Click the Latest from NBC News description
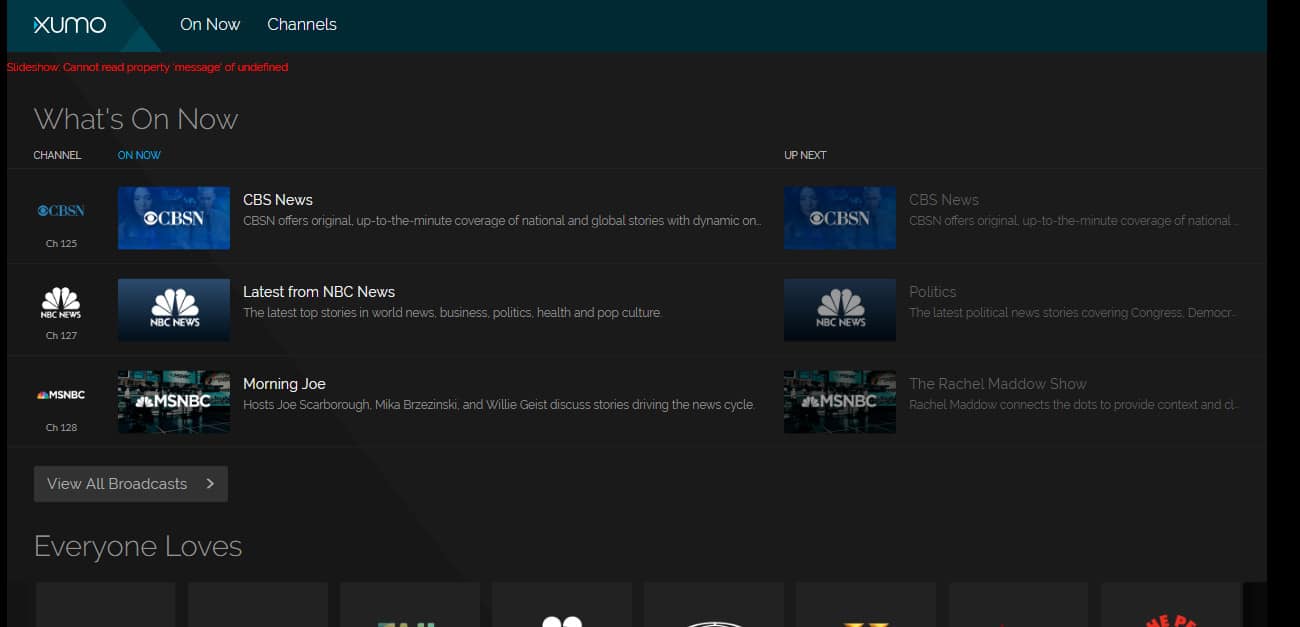This screenshot has height=627, width=1300. [452, 313]
